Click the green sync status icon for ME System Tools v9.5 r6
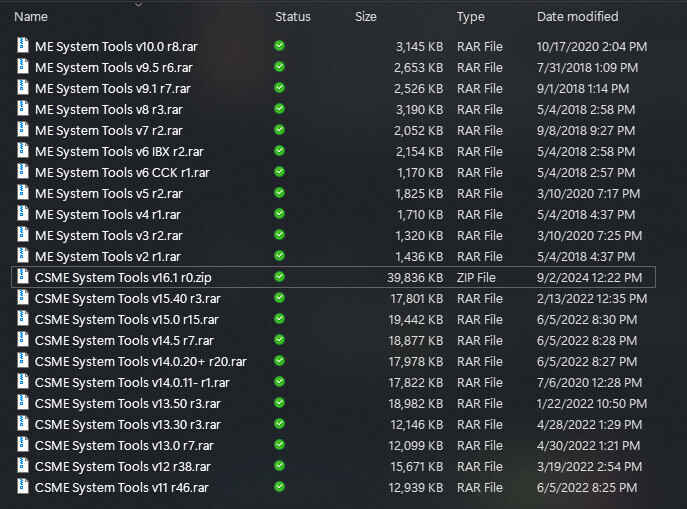 tap(280, 67)
